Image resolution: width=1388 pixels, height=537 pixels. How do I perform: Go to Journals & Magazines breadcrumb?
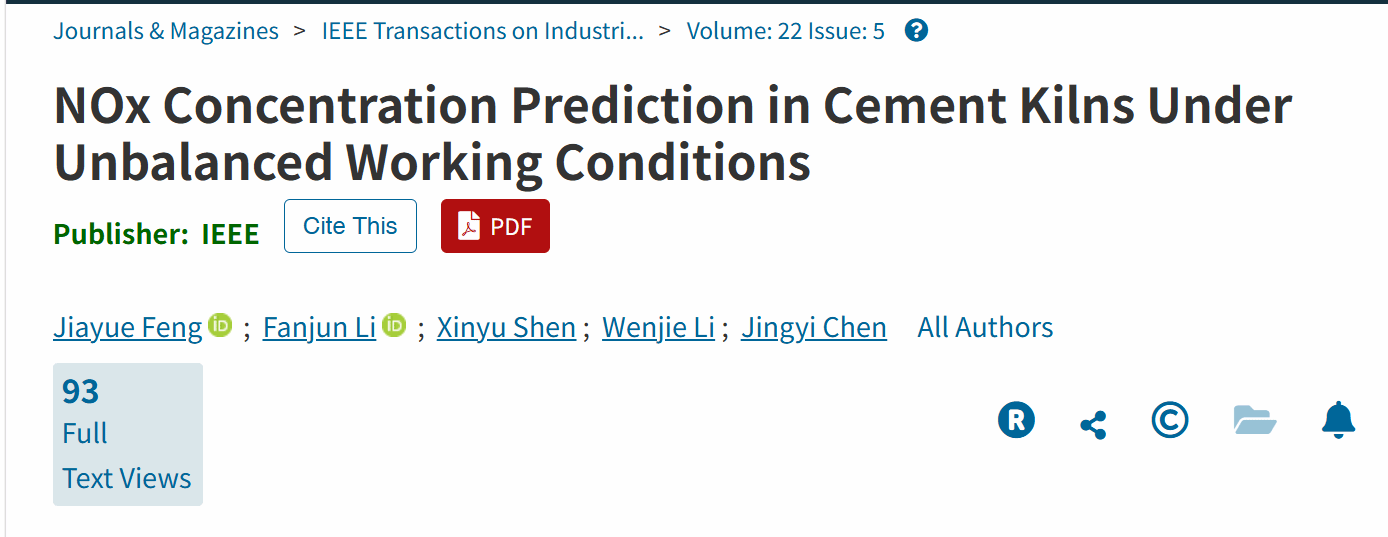click(166, 31)
